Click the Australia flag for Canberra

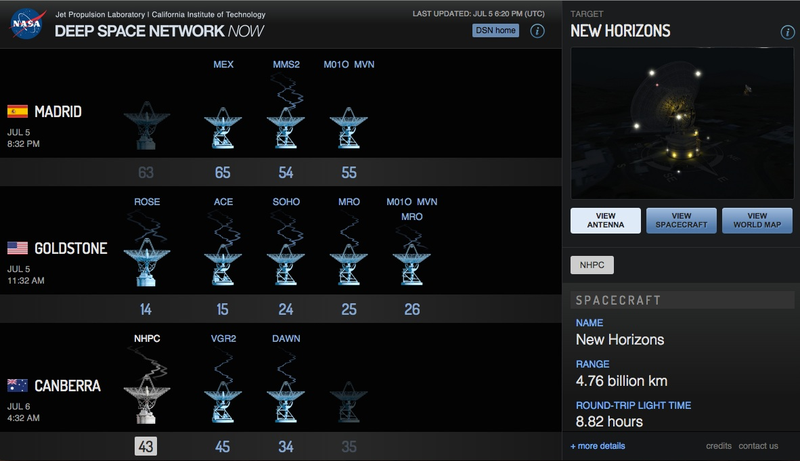[17, 385]
